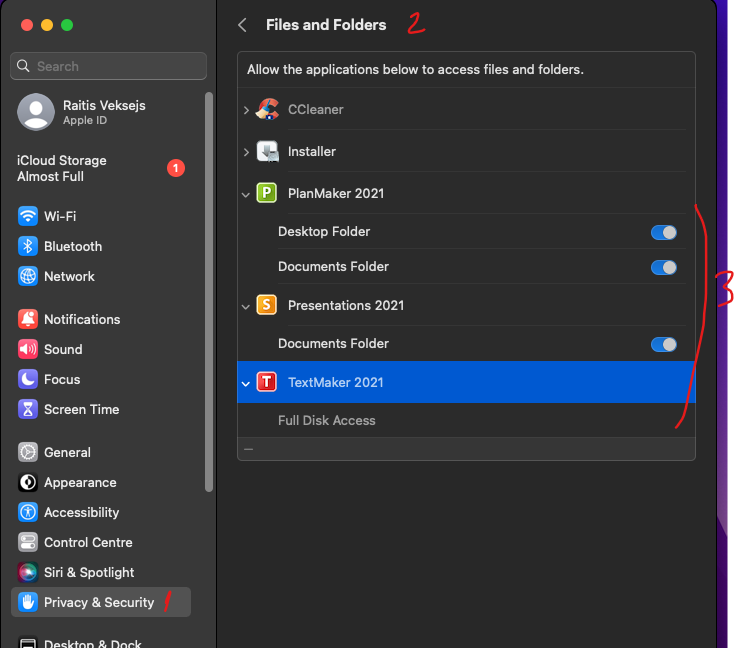Expand the Installer entry
The height and width of the screenshot is (648, 736).
tap(246, 152)
